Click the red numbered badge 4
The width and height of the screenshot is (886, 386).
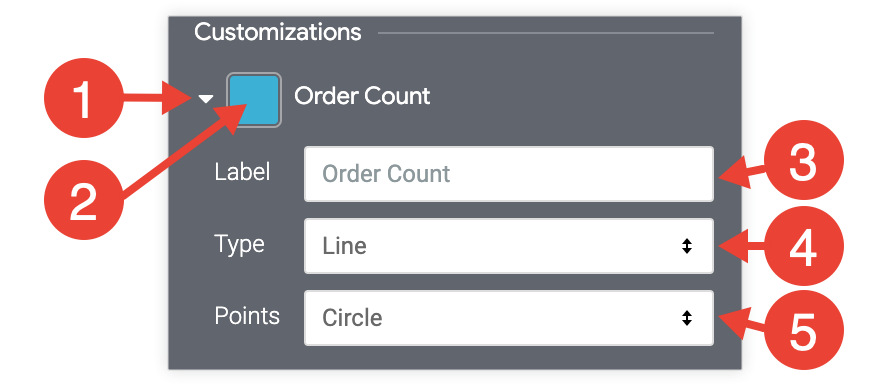[803, 246]
